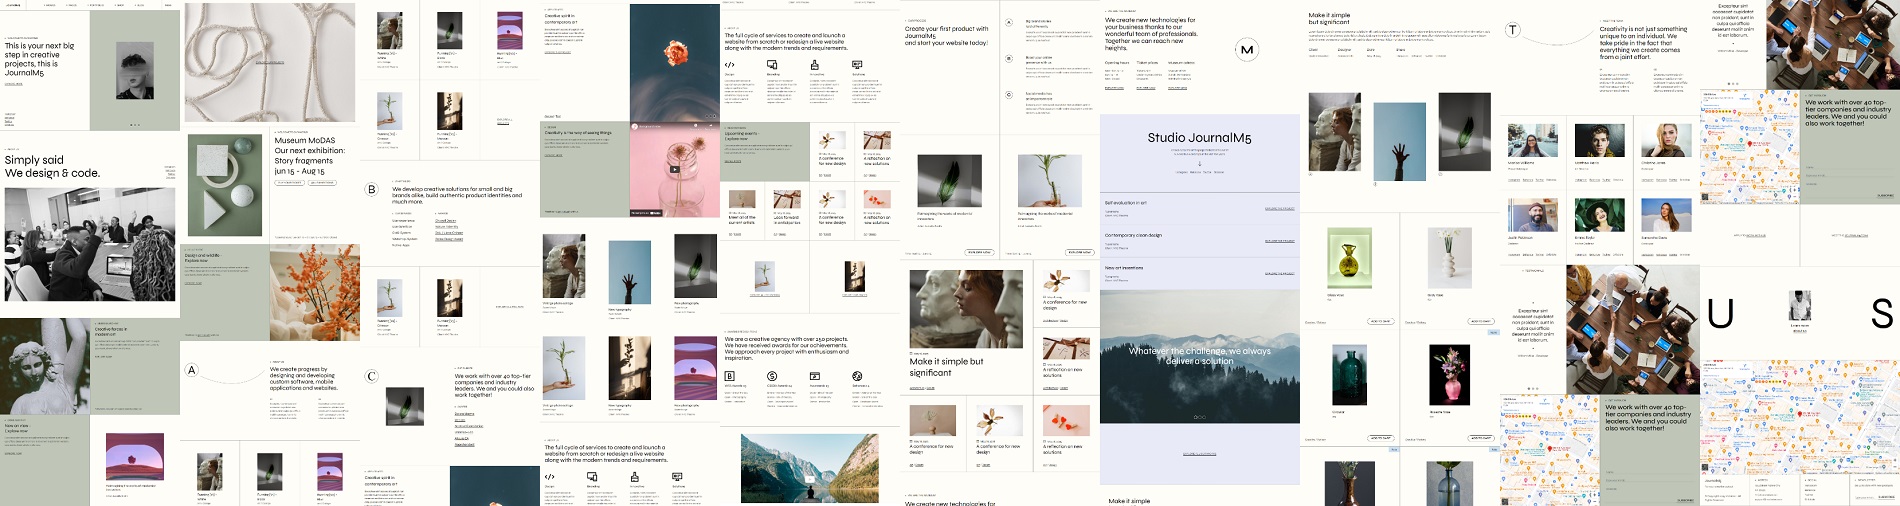Screen dimensions: 1900x506
Task: Open the 'Studio JournalM5' heading
Action: click(1199, 138)
